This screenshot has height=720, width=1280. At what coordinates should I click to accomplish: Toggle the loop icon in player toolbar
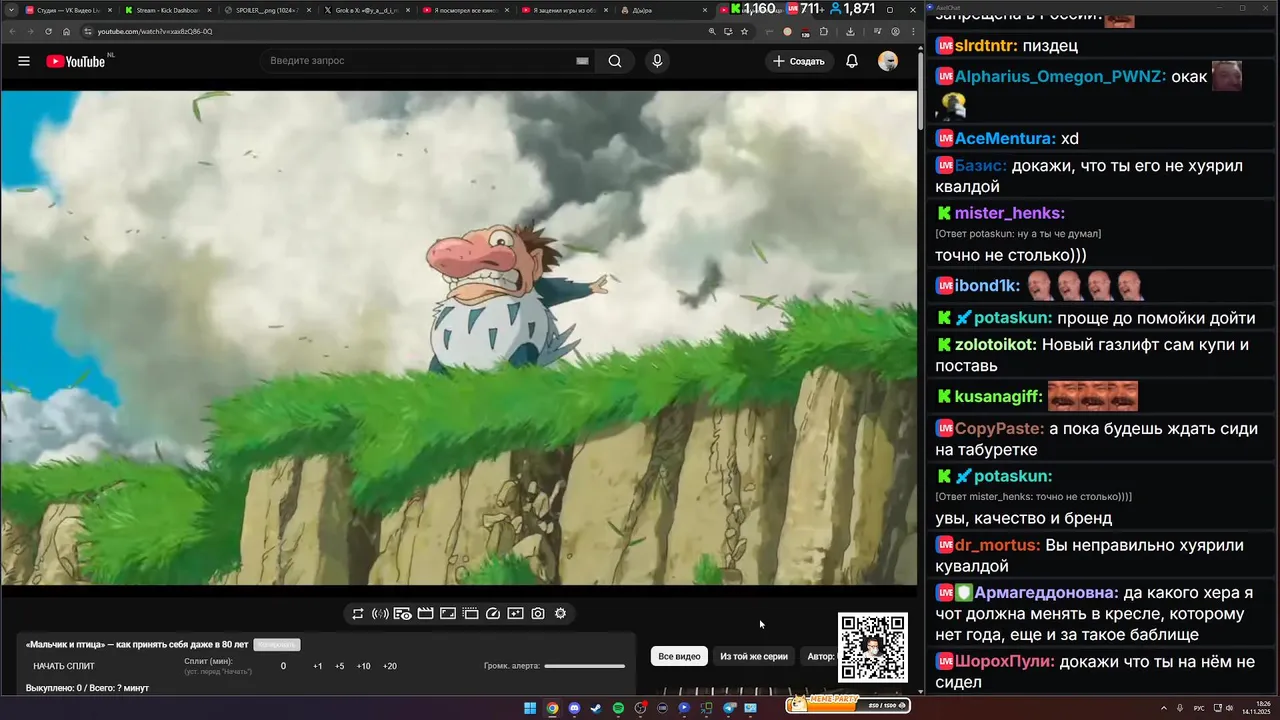point(358,613)
